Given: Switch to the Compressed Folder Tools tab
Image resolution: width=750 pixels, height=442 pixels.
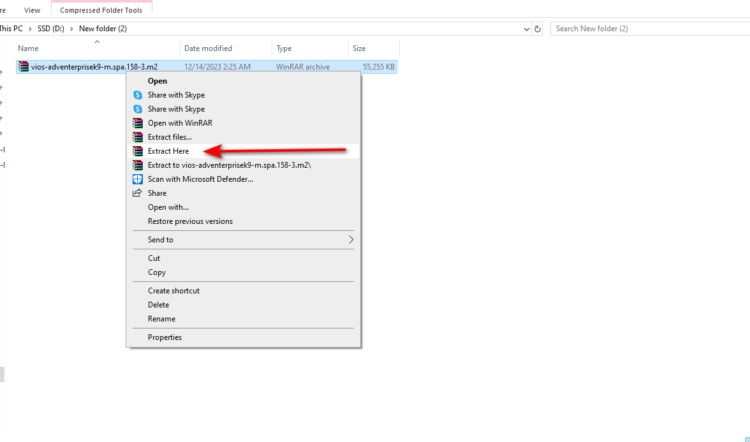Looking at the screenshot, I should tap(100, 9).
